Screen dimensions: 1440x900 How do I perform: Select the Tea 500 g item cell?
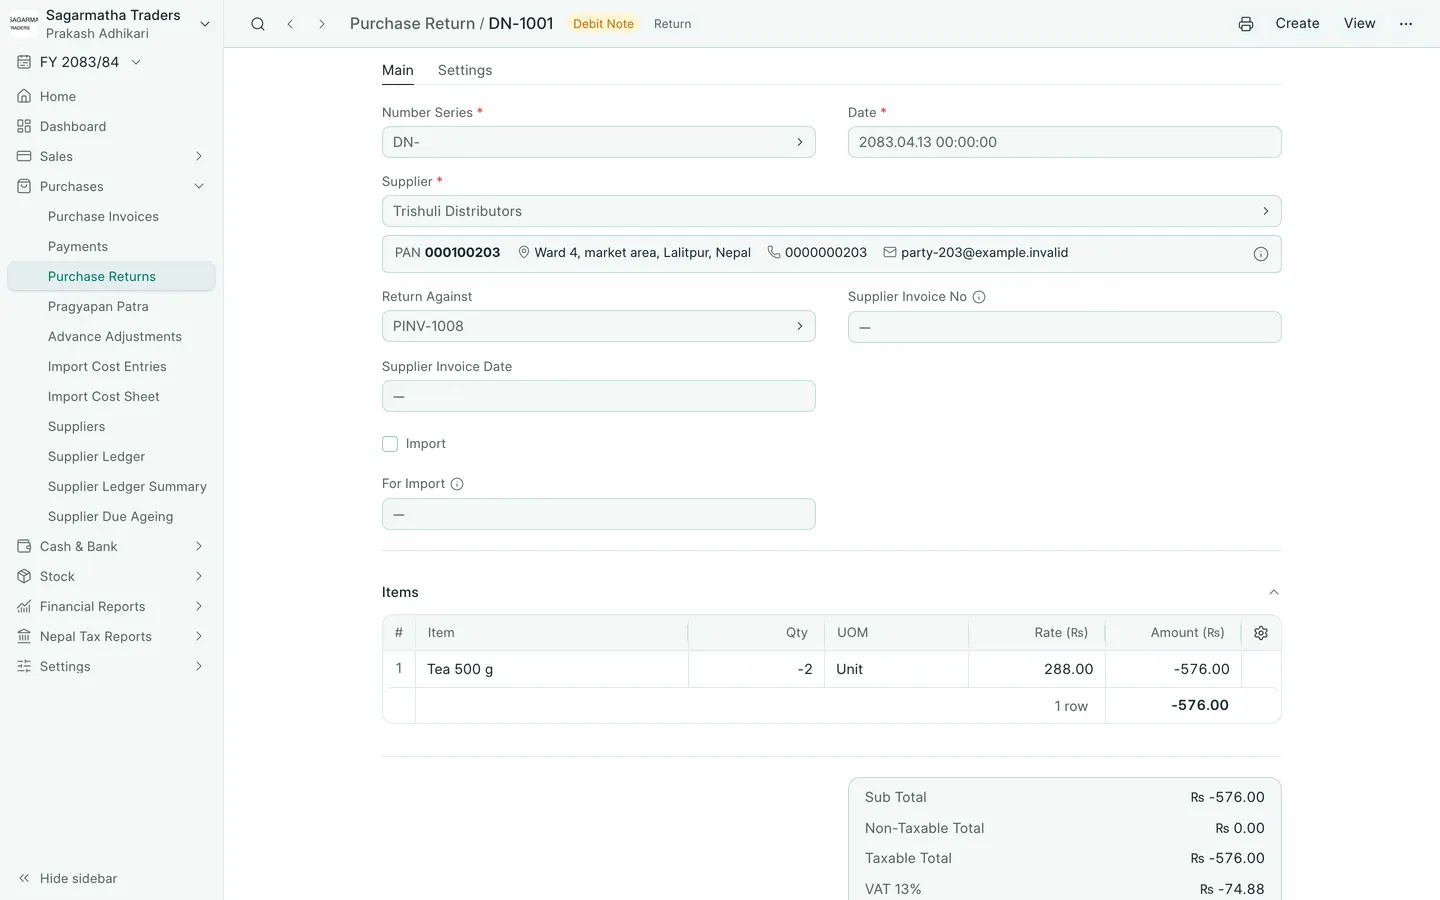tap(551, 669)
